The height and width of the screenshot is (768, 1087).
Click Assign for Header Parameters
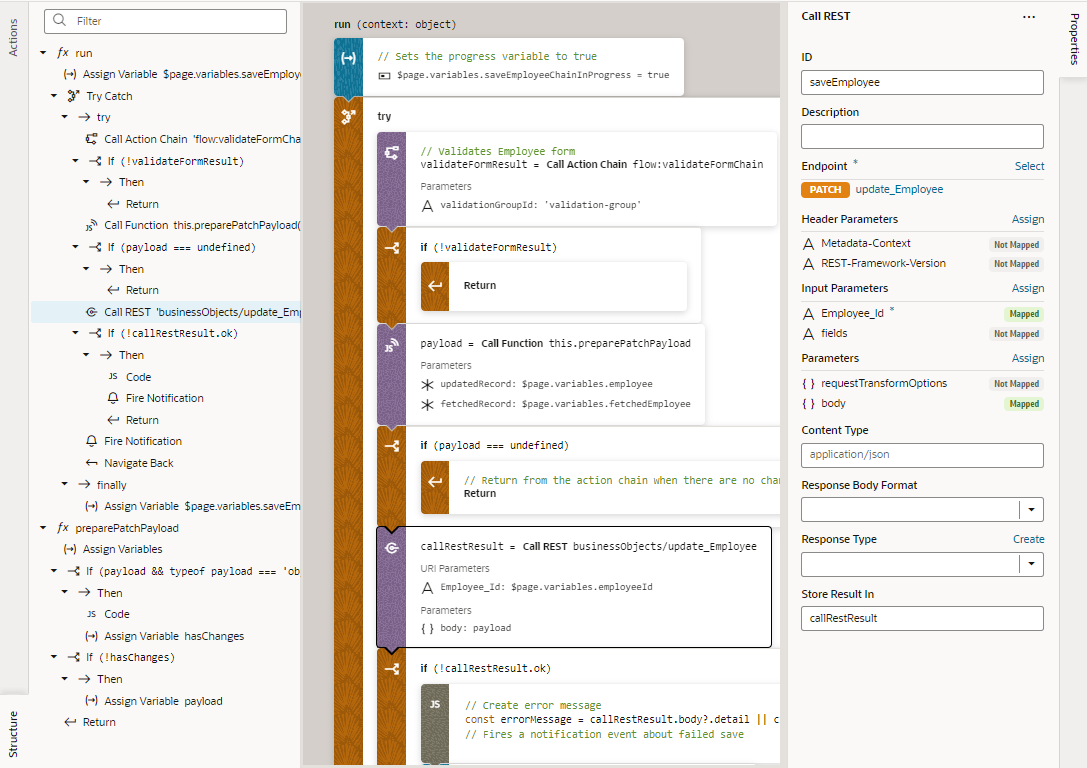(1028, 219)
